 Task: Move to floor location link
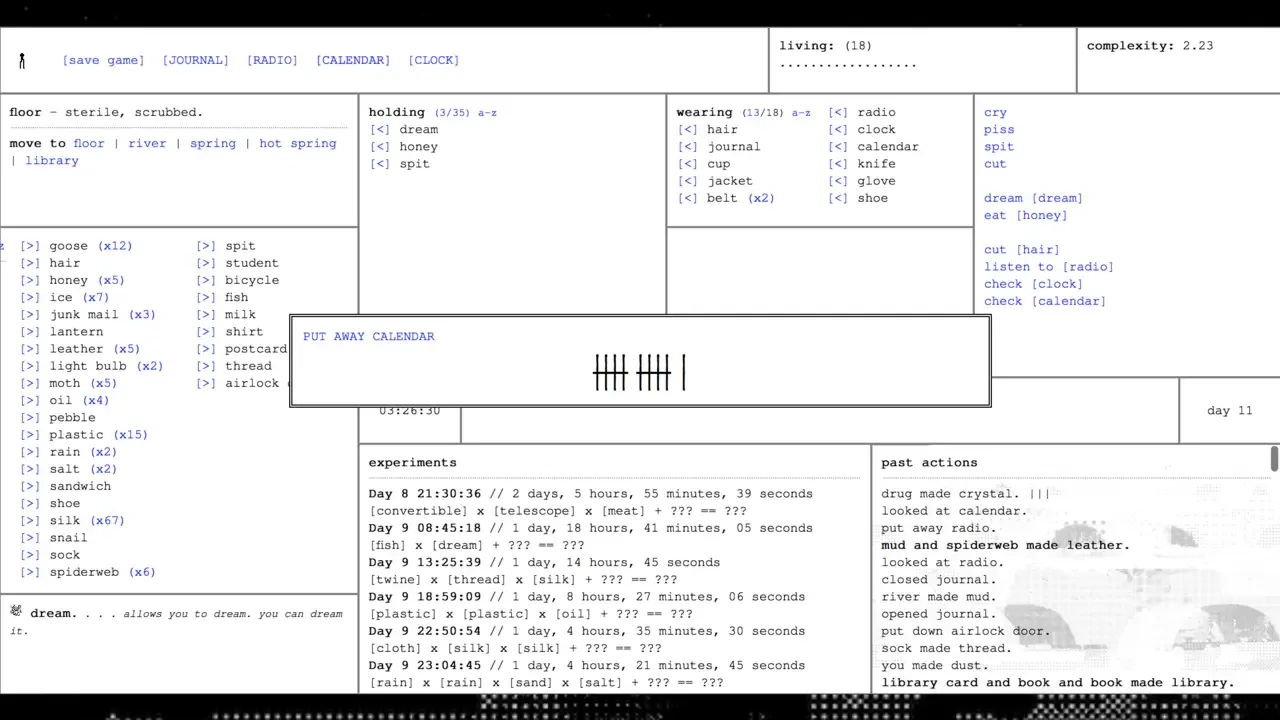[89, 143]
